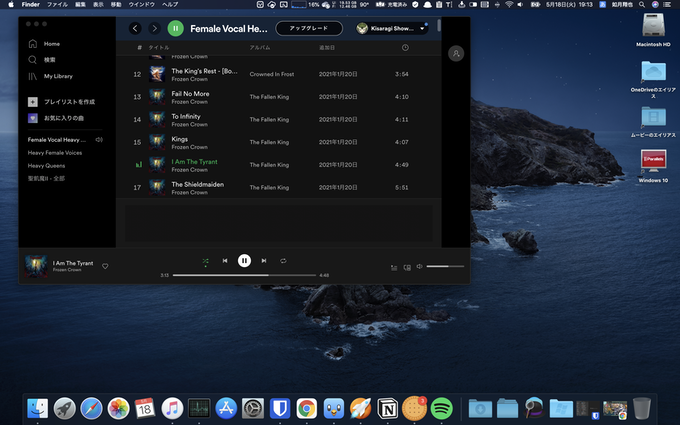The image size is (680, 425).
Task: Sort tracks by the duration clock column
Action: point(405,47)
